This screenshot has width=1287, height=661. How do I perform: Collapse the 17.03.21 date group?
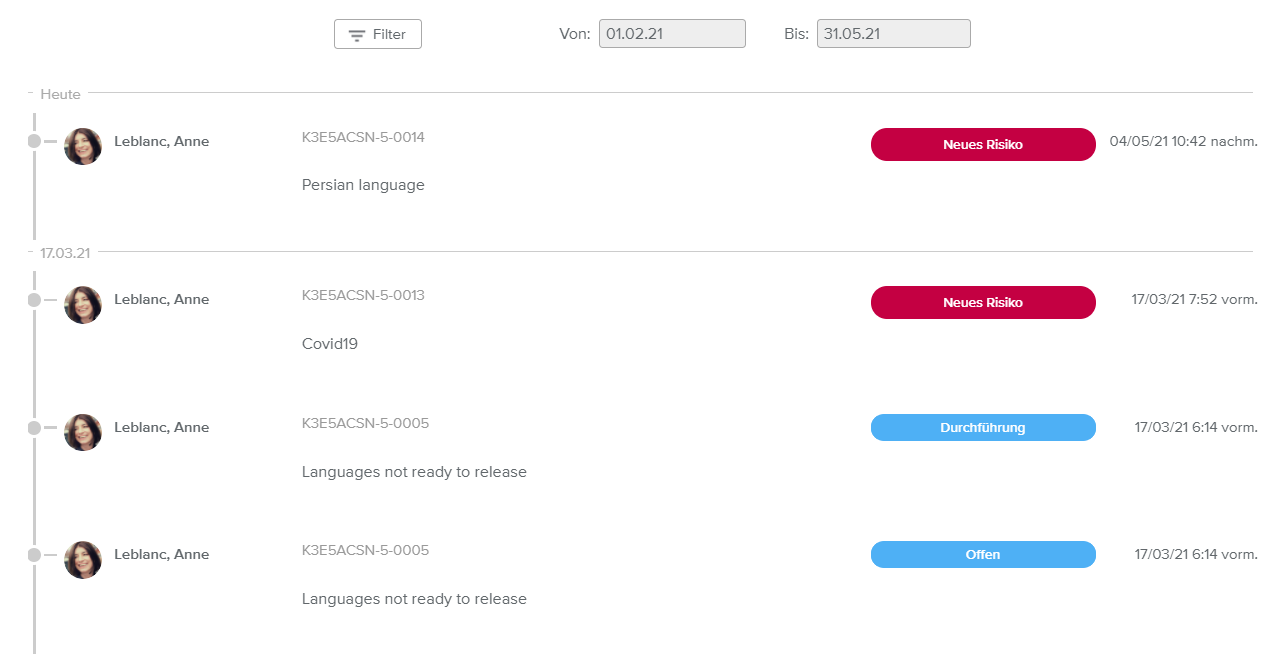(x=64, y=253)
